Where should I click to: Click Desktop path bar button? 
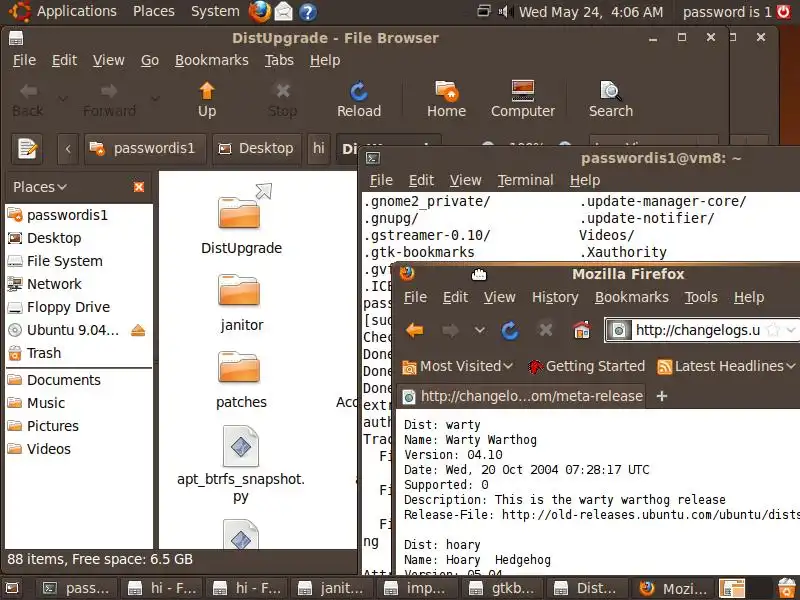[257, 148]
